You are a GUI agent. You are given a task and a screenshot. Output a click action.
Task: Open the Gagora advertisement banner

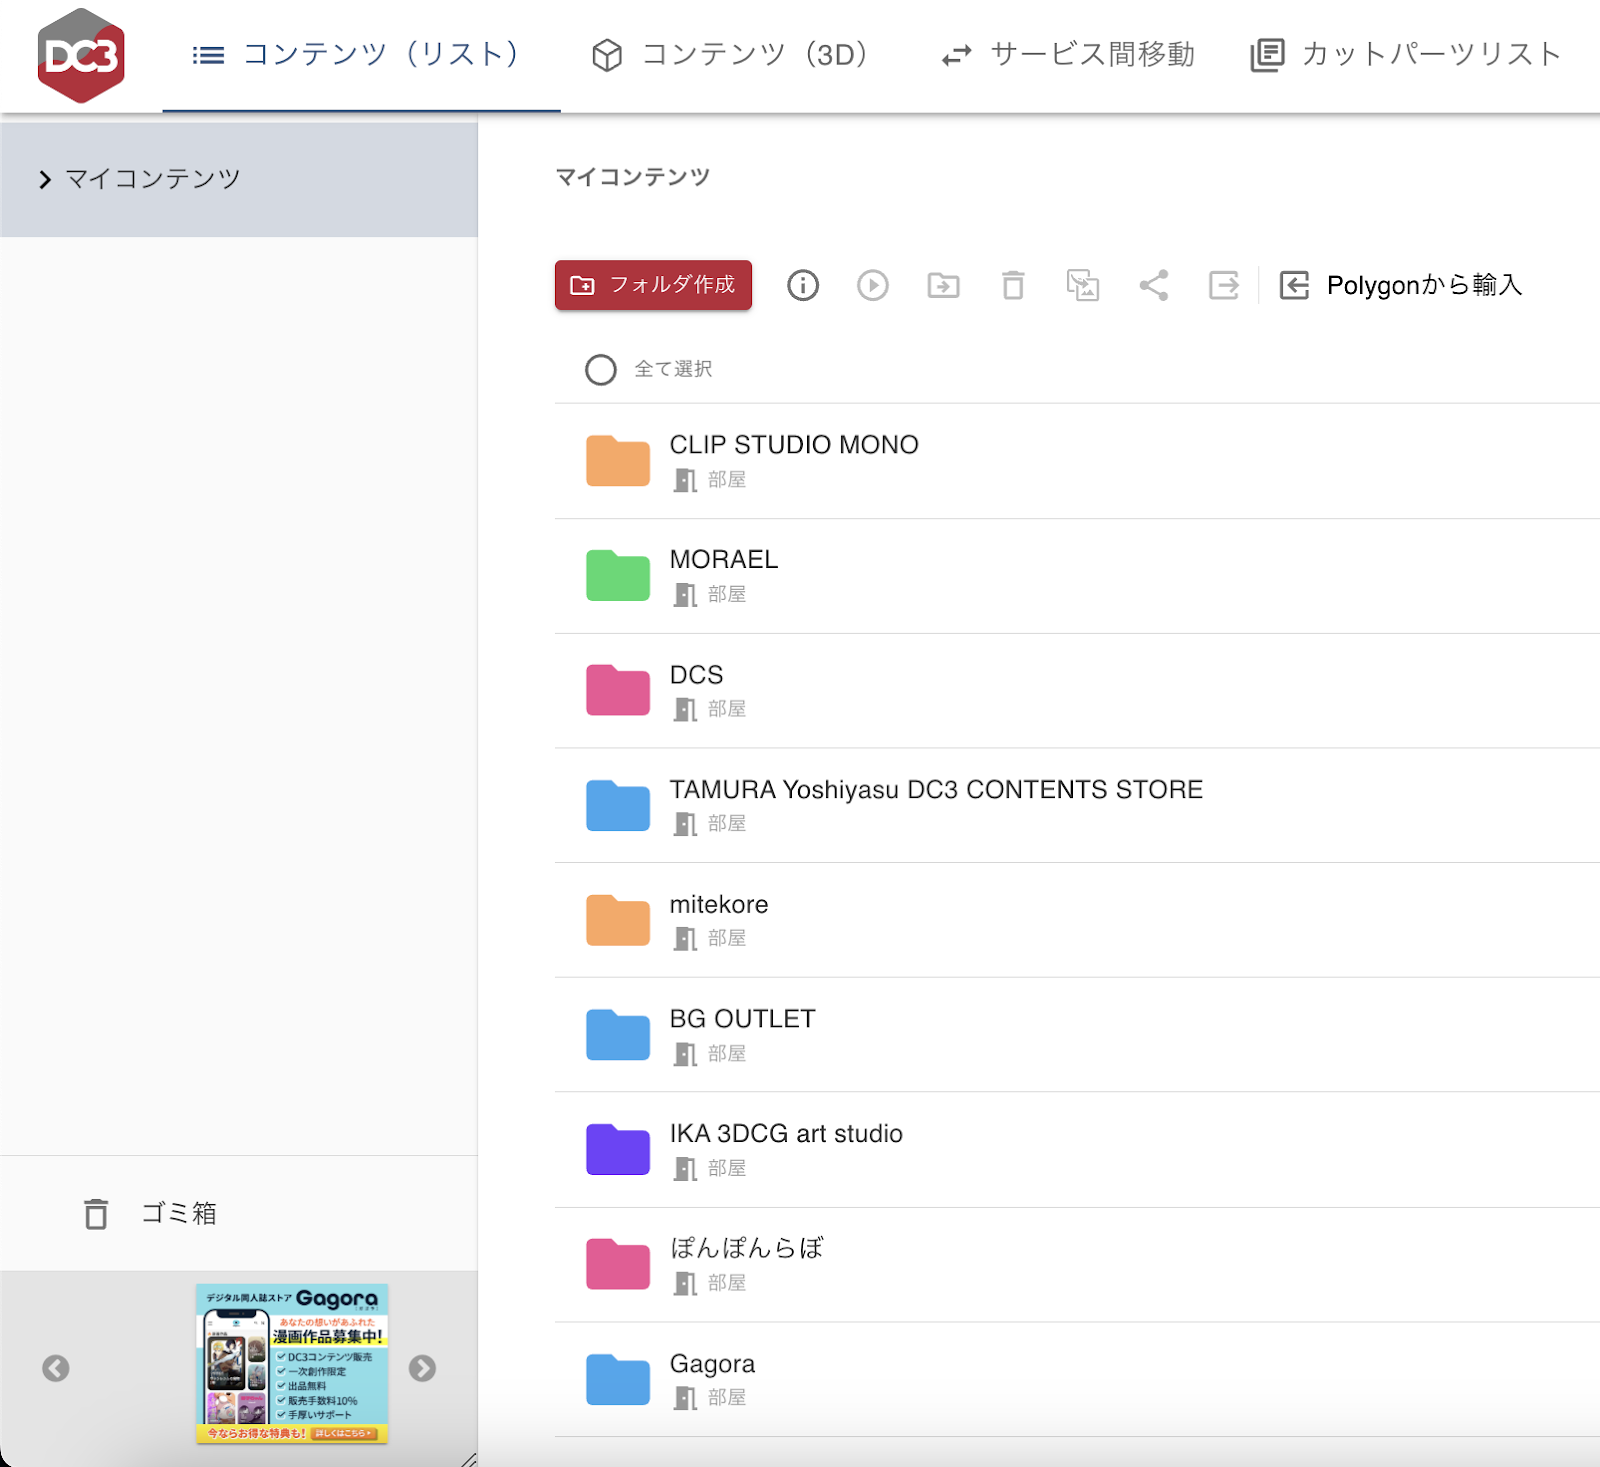point(291,1364)
